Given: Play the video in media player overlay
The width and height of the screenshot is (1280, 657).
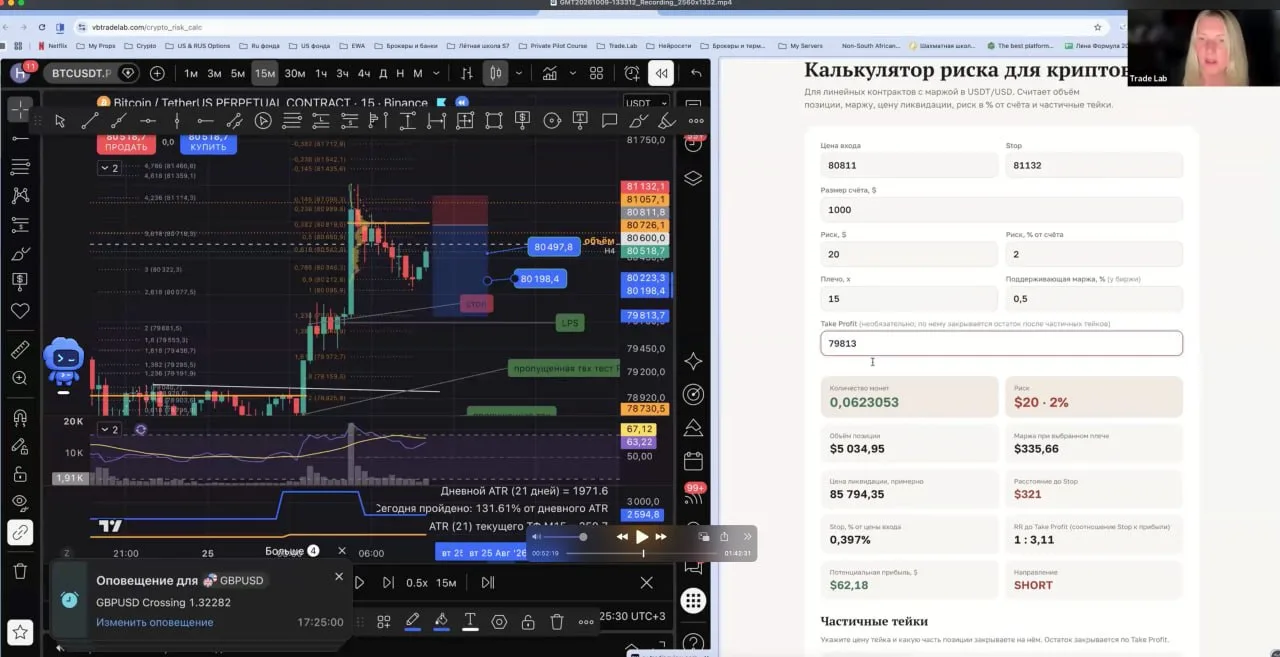Looking at the screenshot, I should point(642,537).
